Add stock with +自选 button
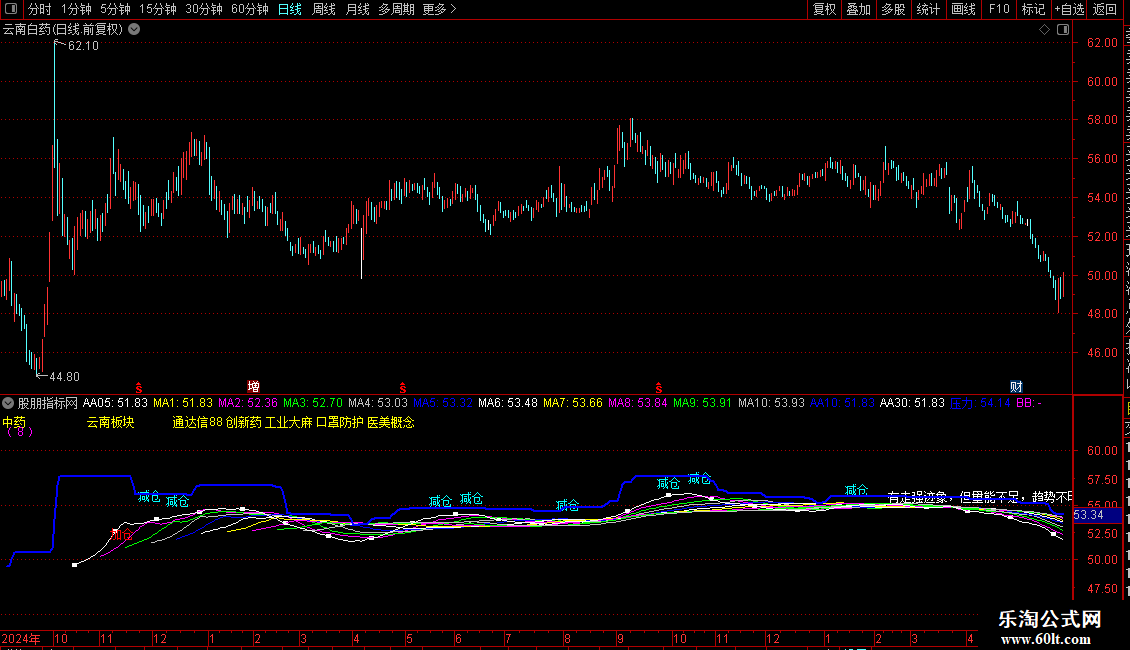1130x650 pixels. pos(1069,9)
